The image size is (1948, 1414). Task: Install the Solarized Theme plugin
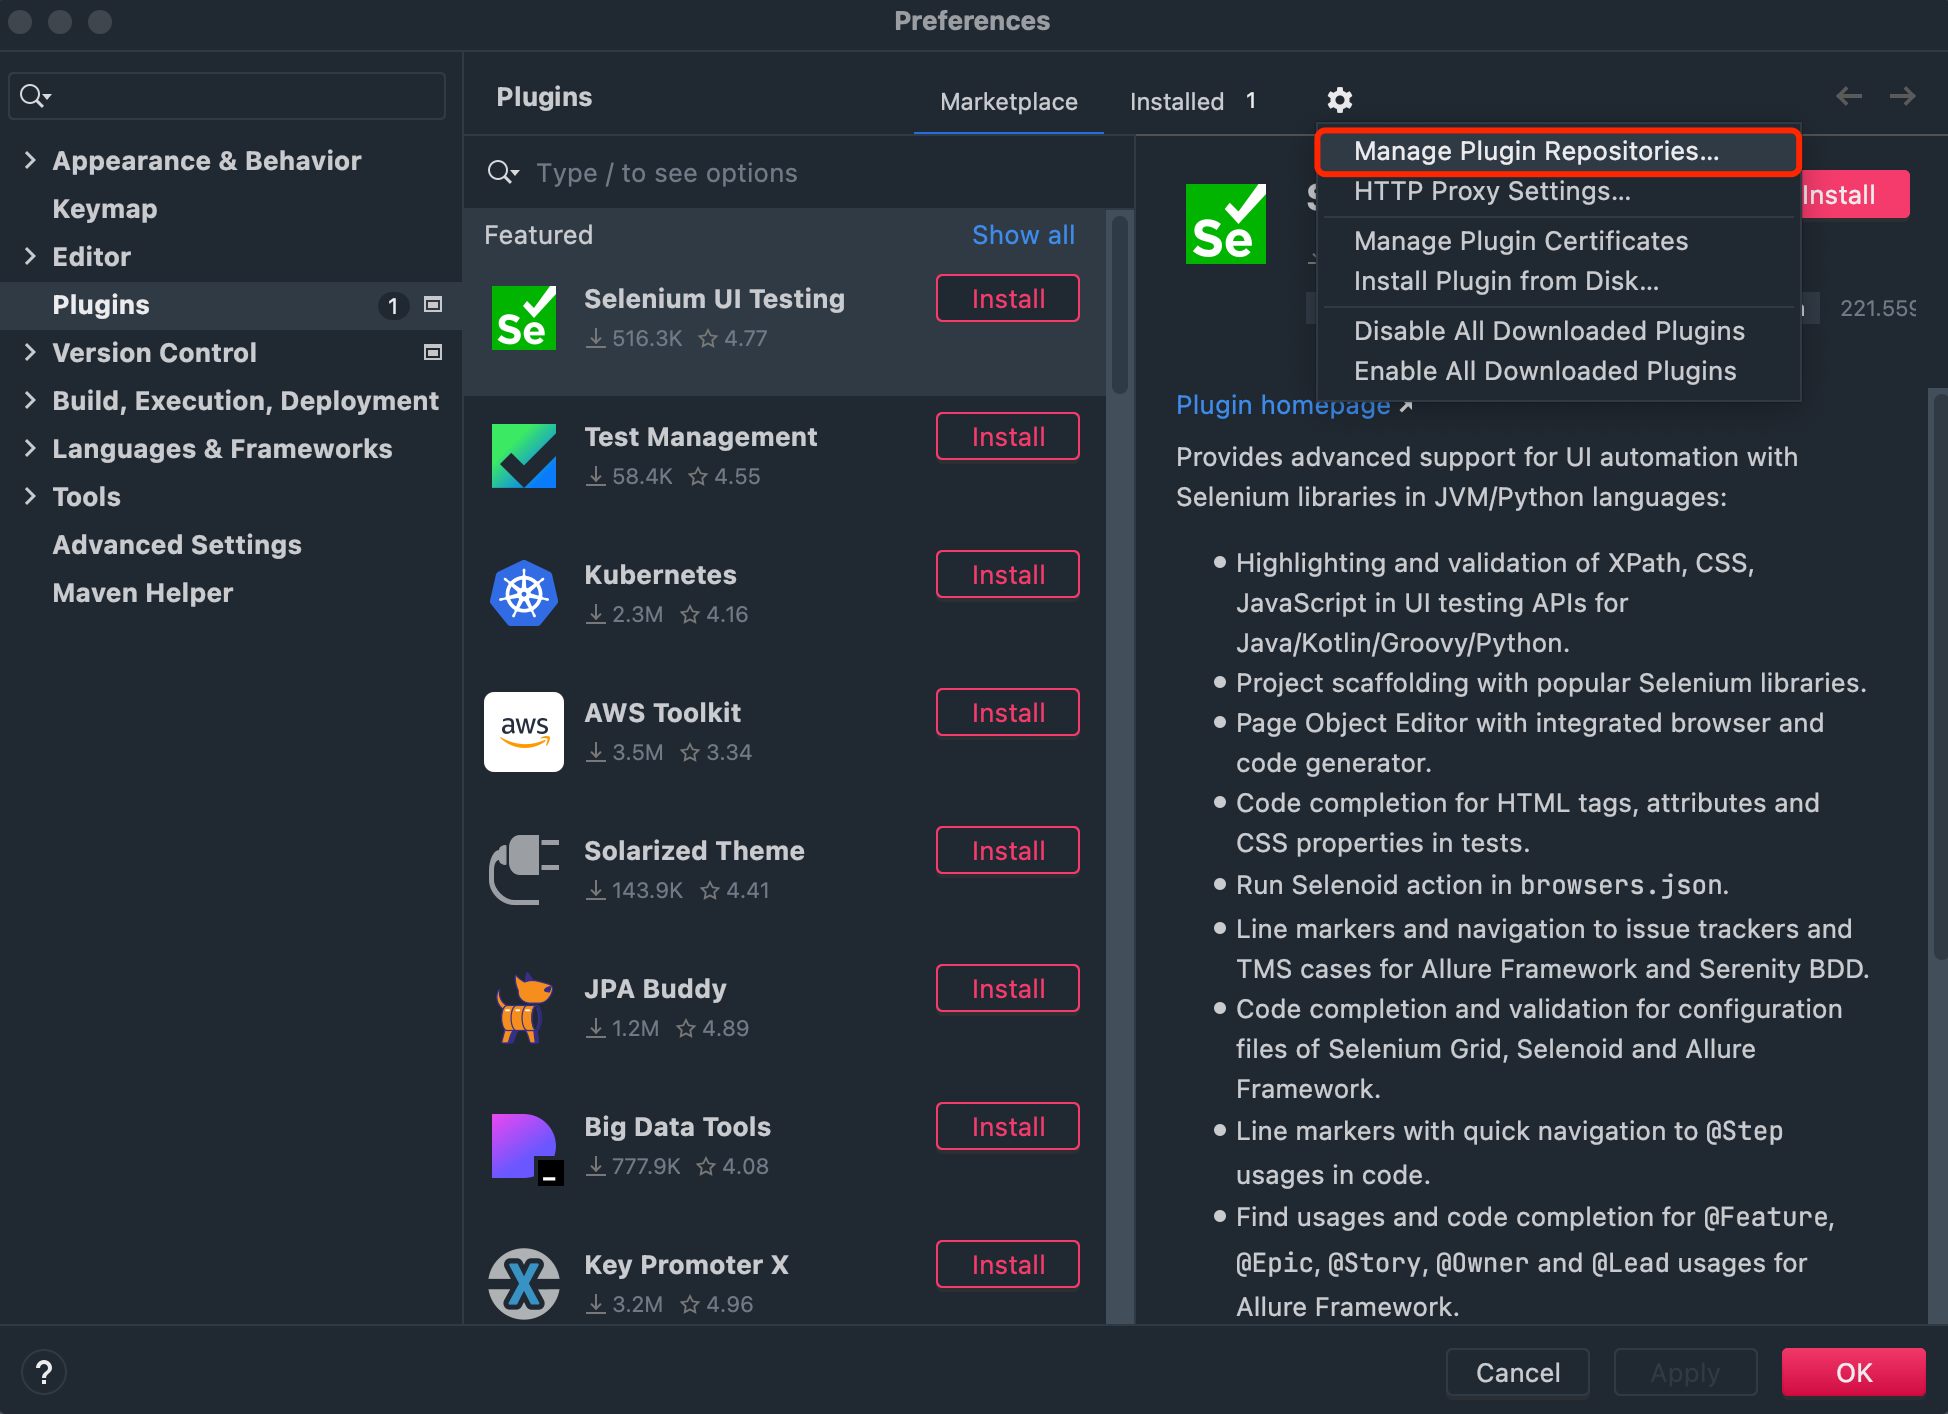coord(1007,850)
